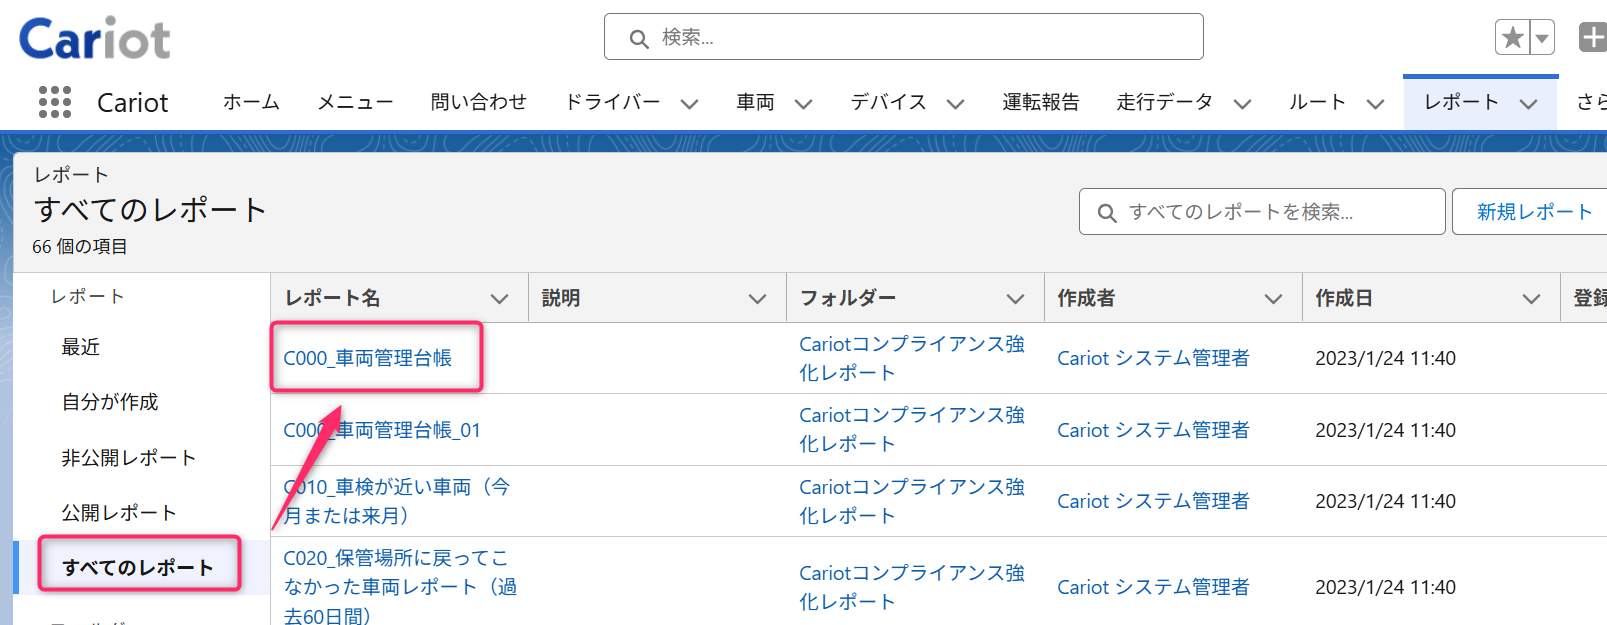Open the C010_車検が近い車両 report

[397, 501]
